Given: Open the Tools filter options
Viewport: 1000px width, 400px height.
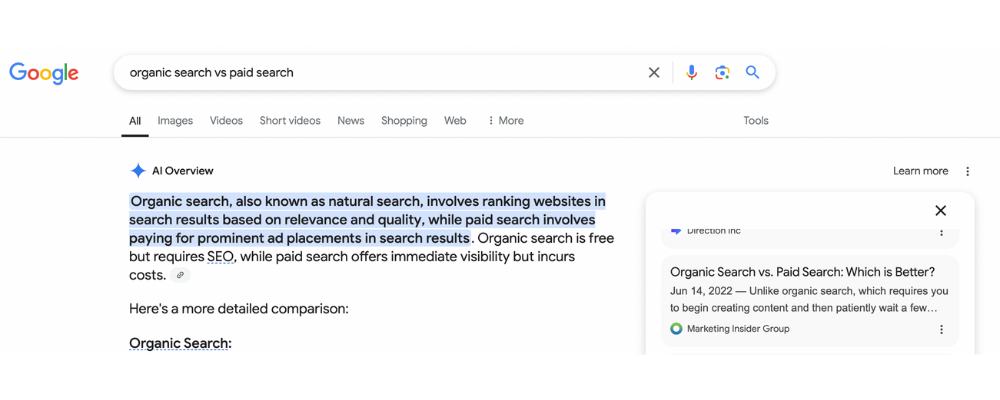Looking at the screenshot, I should [x=756, y=121].
